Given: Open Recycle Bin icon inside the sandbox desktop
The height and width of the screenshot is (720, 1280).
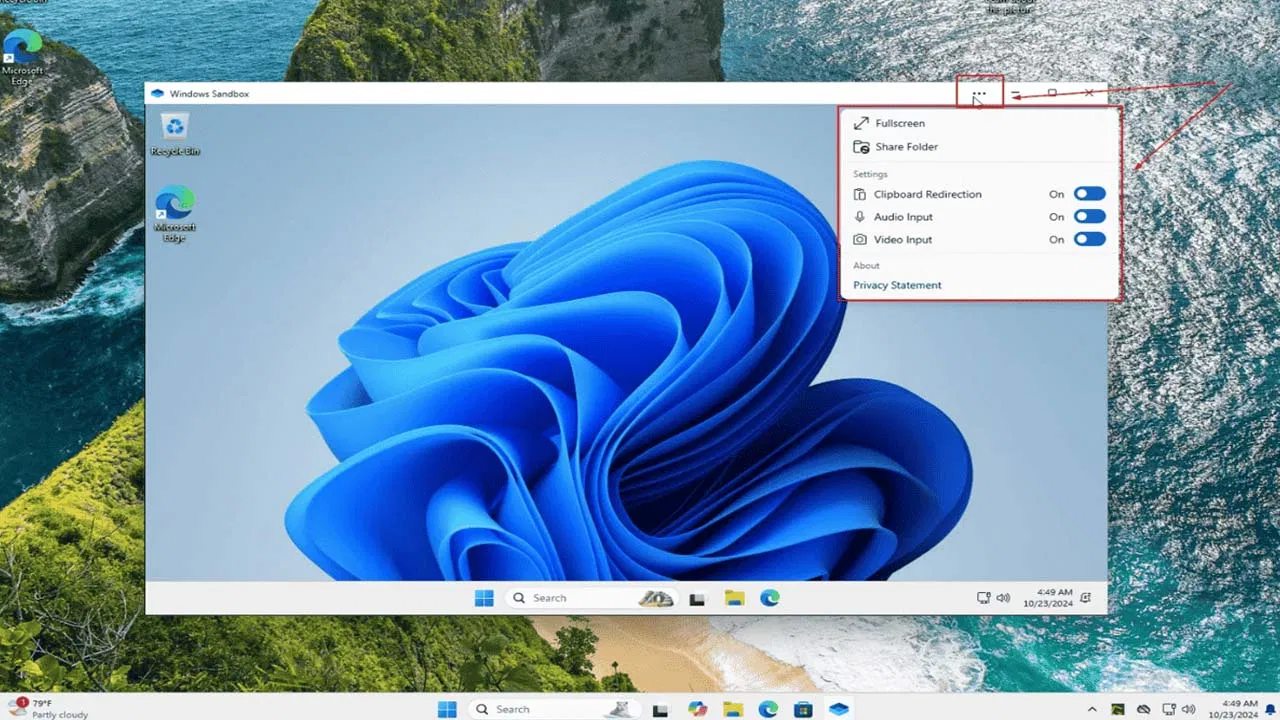Looking at the screenshot, I should 175,134.
